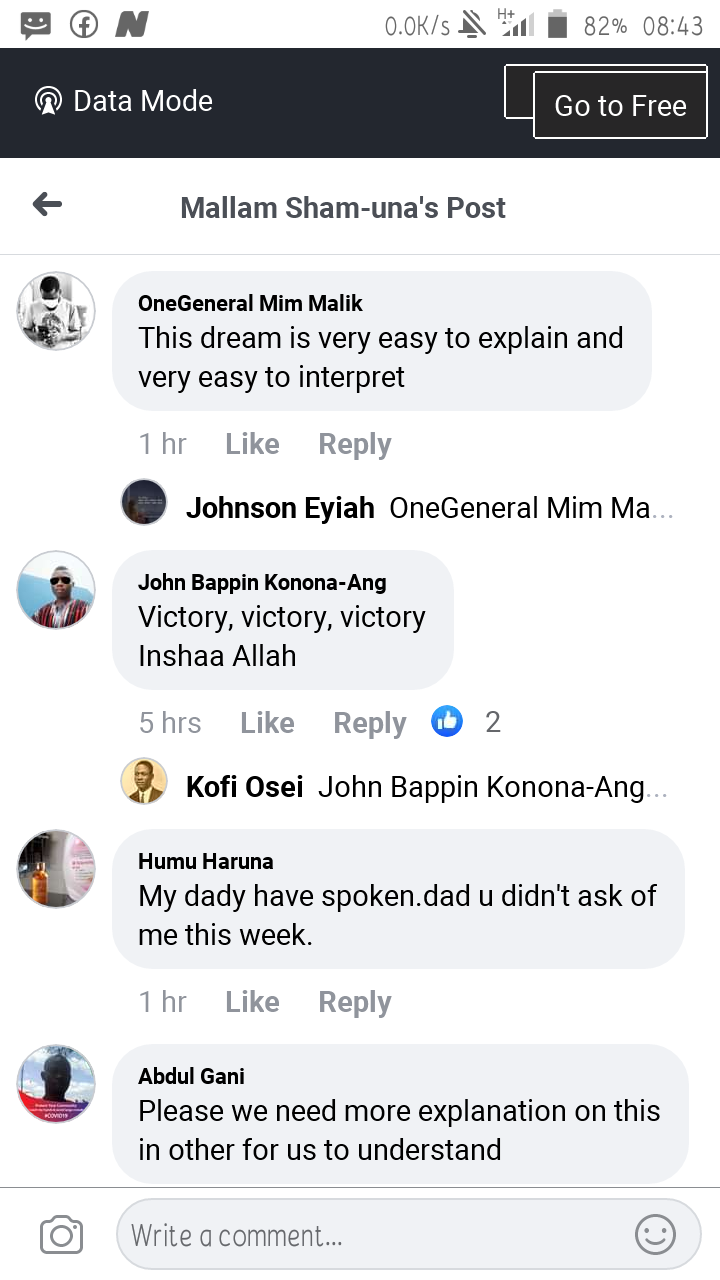This screenshot has height=1280, width=720.
Task: Like Humu Haruna's comment
Action: 252,1002
